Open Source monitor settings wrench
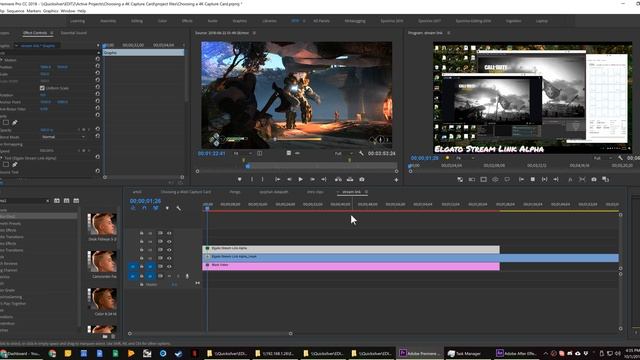Screen dimensions: 640x360 point(361,153)
